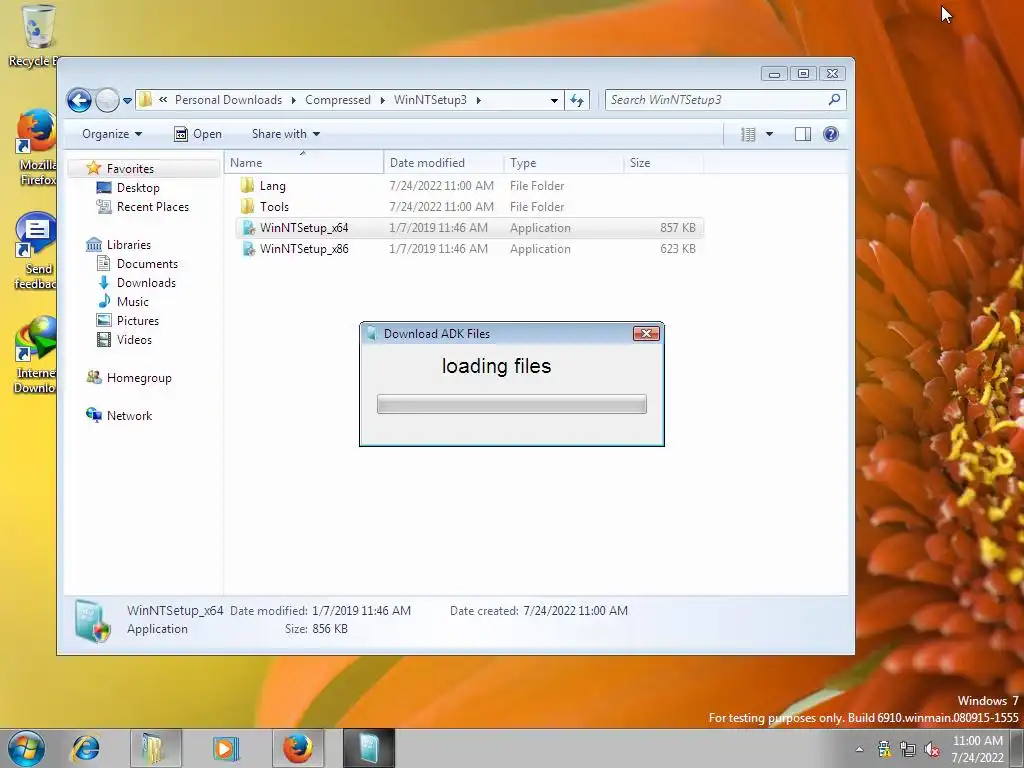Toggle the preview pane icon
Screen dimensions: 1024x768
tap(803, 135)
